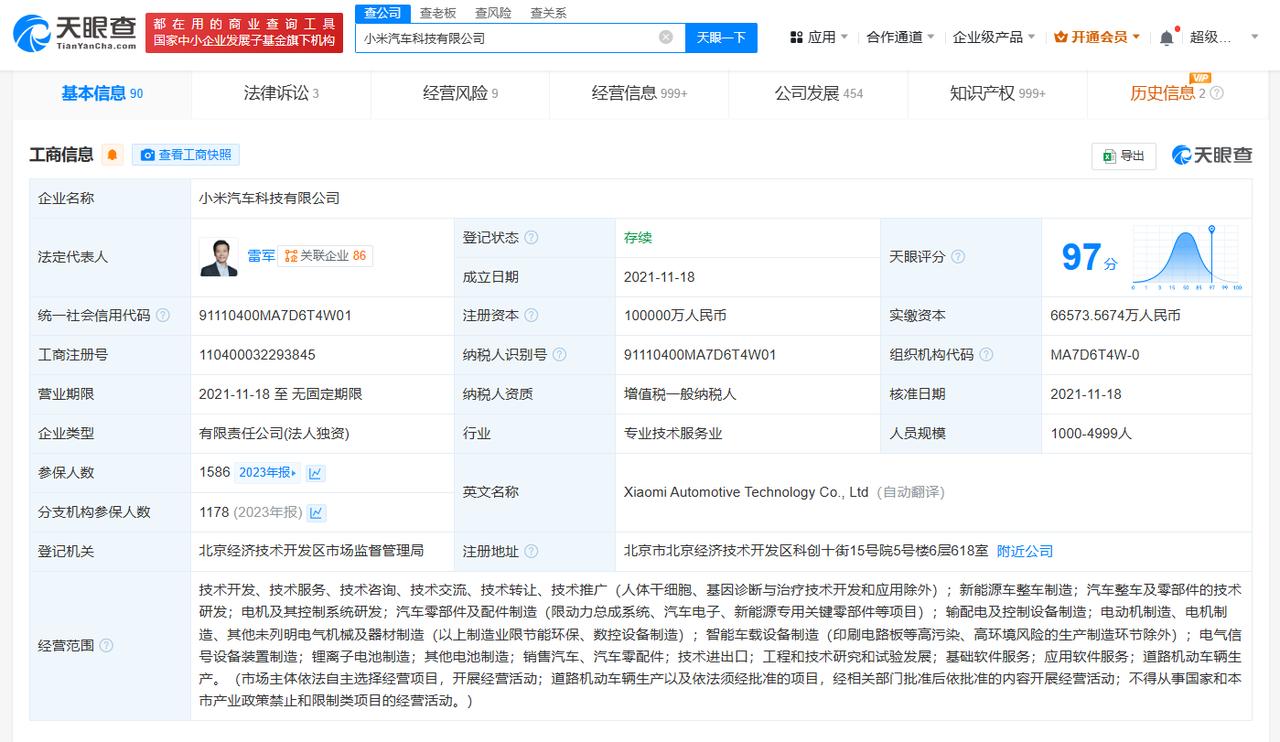The width and height of the screenshot is (1280, 742).
Task: Select the 公司发展 tab
Action: [818, 93]
